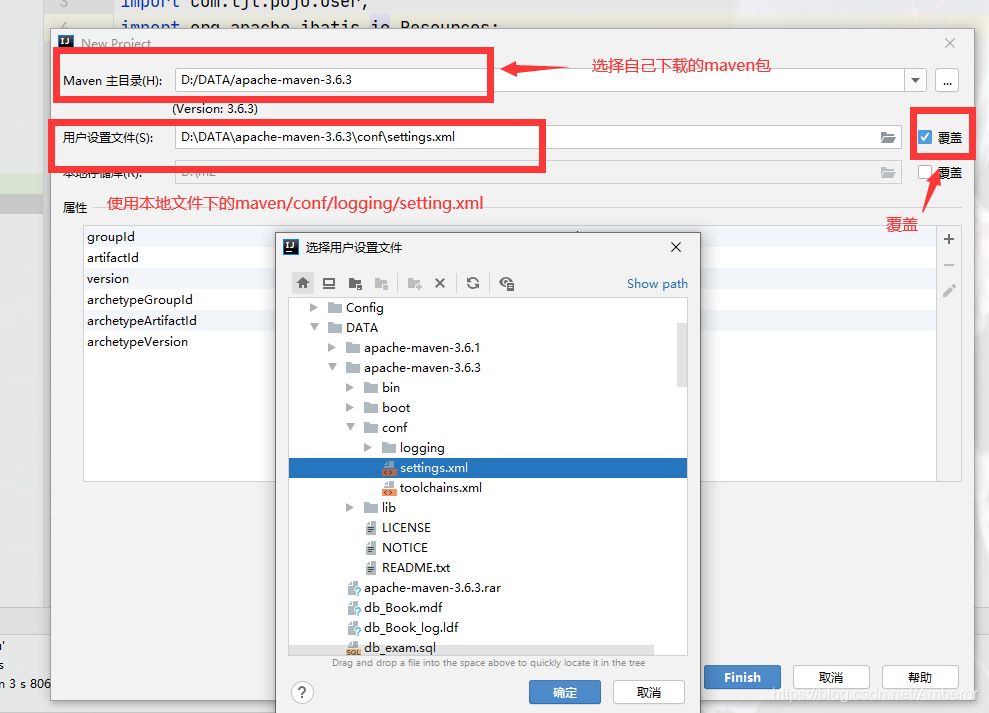Screen dimensions: 989x713
Task: Open help question mark in file chooser
Action: pos(302,693)
